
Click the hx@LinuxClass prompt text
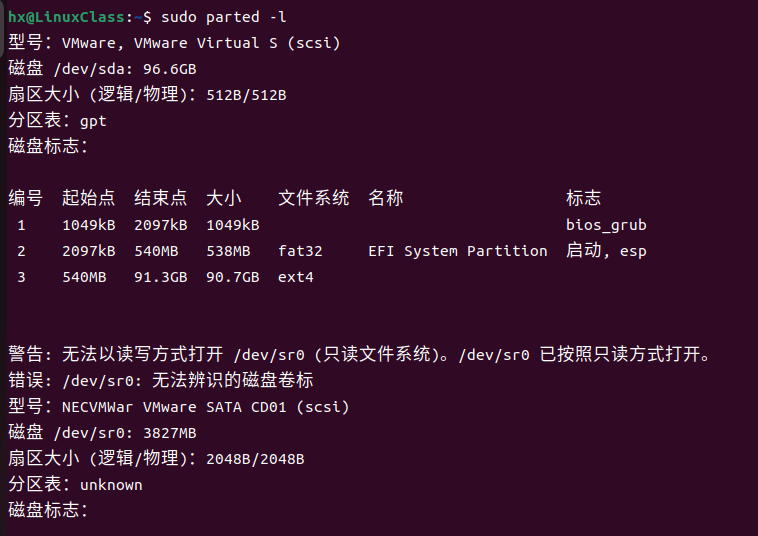[66, 17]
